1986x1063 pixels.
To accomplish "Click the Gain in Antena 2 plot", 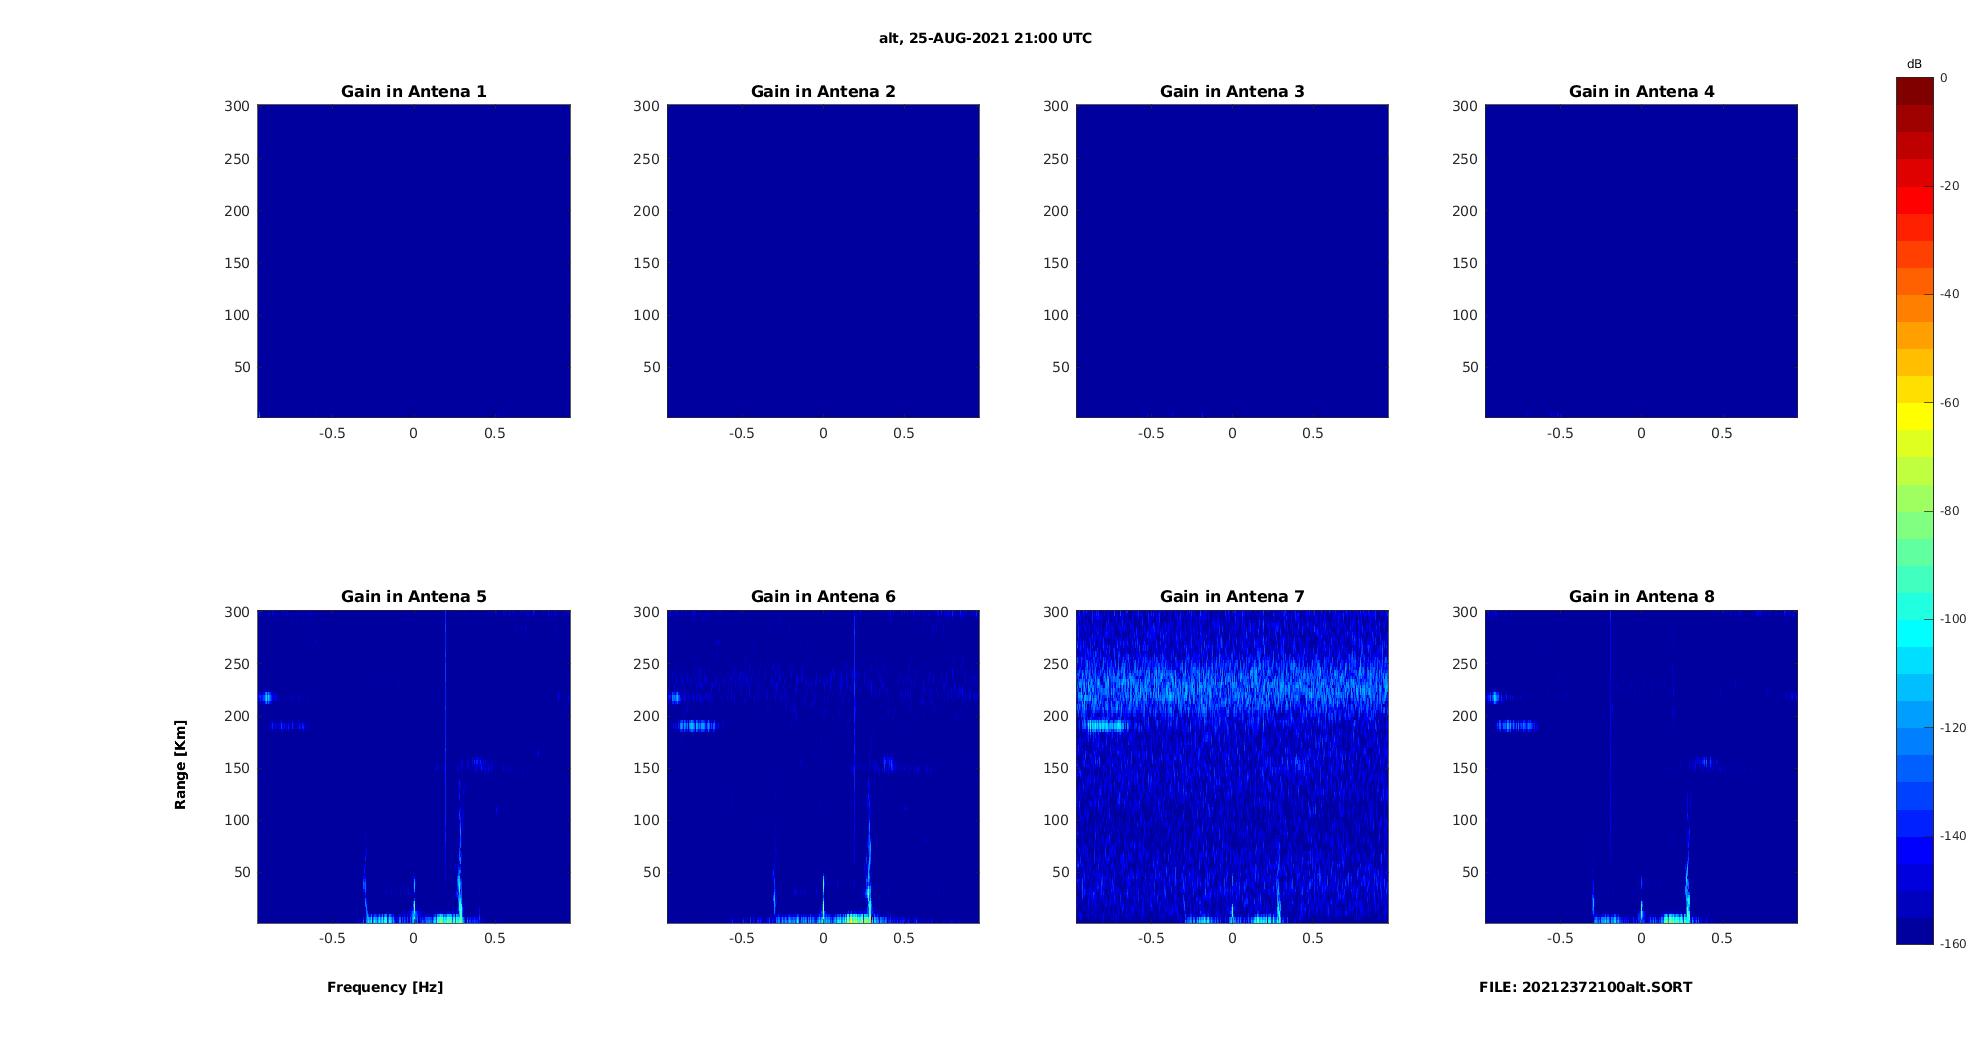I will coord(823,261).
